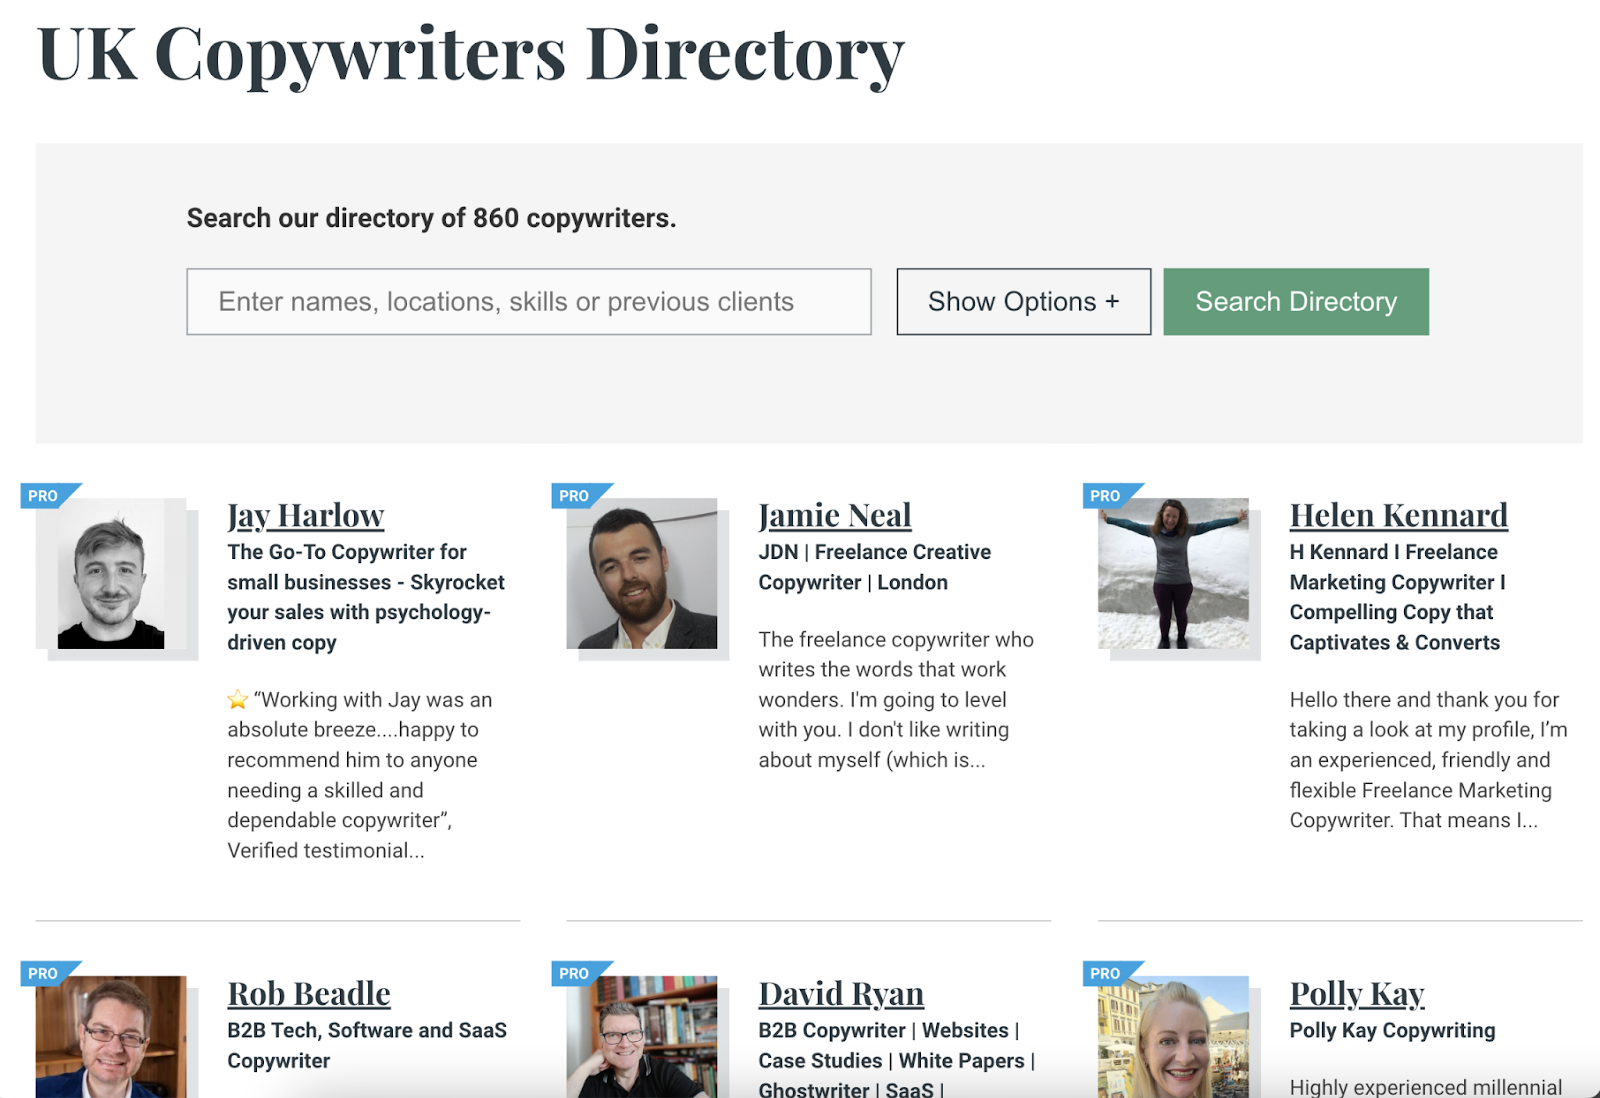The height and width of the screenshot is (1098, 1600).
Task: Open Helen Kennard's profile
Action: click(1400, 515)
